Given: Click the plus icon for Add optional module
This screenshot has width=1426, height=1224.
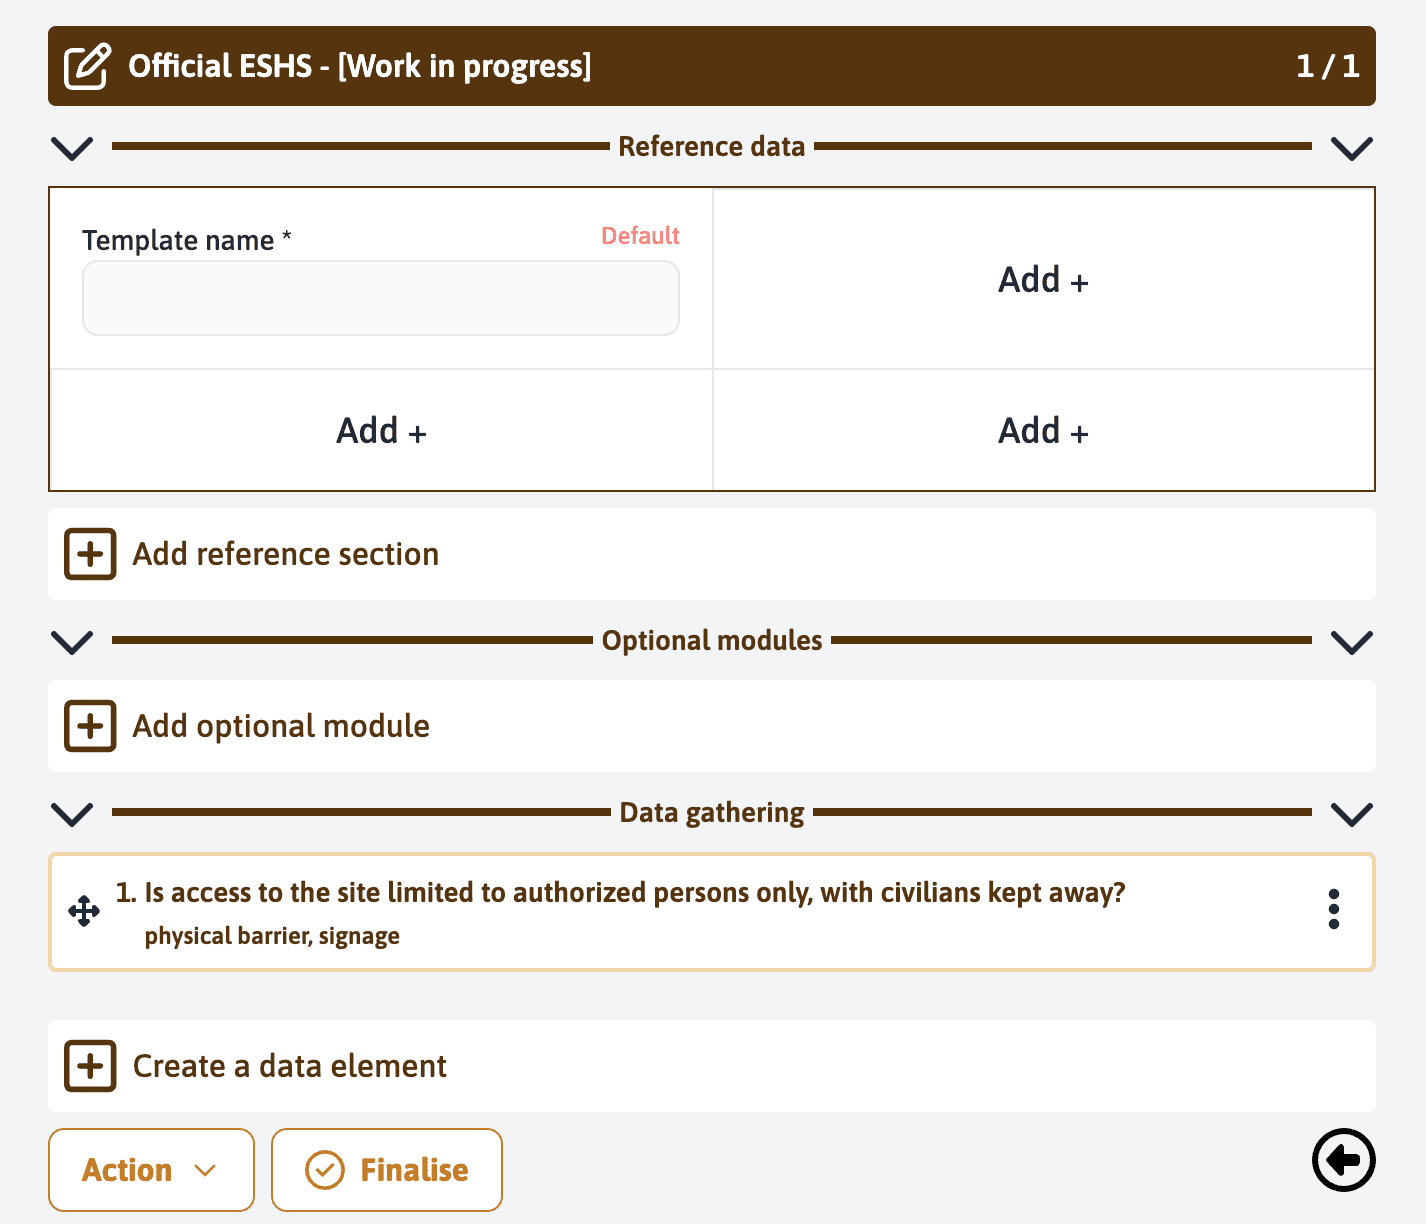Looking at the screenshot, I should pos(90,726).
